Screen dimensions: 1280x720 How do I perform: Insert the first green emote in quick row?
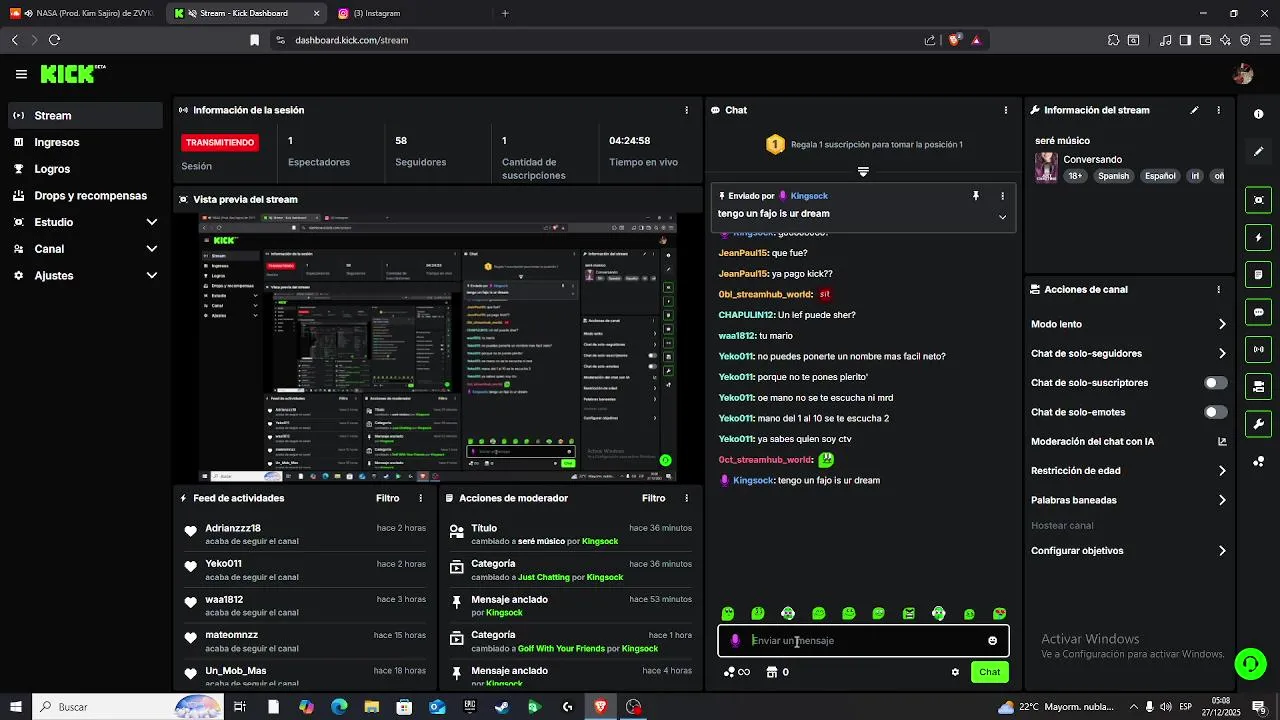click(728, 614)
